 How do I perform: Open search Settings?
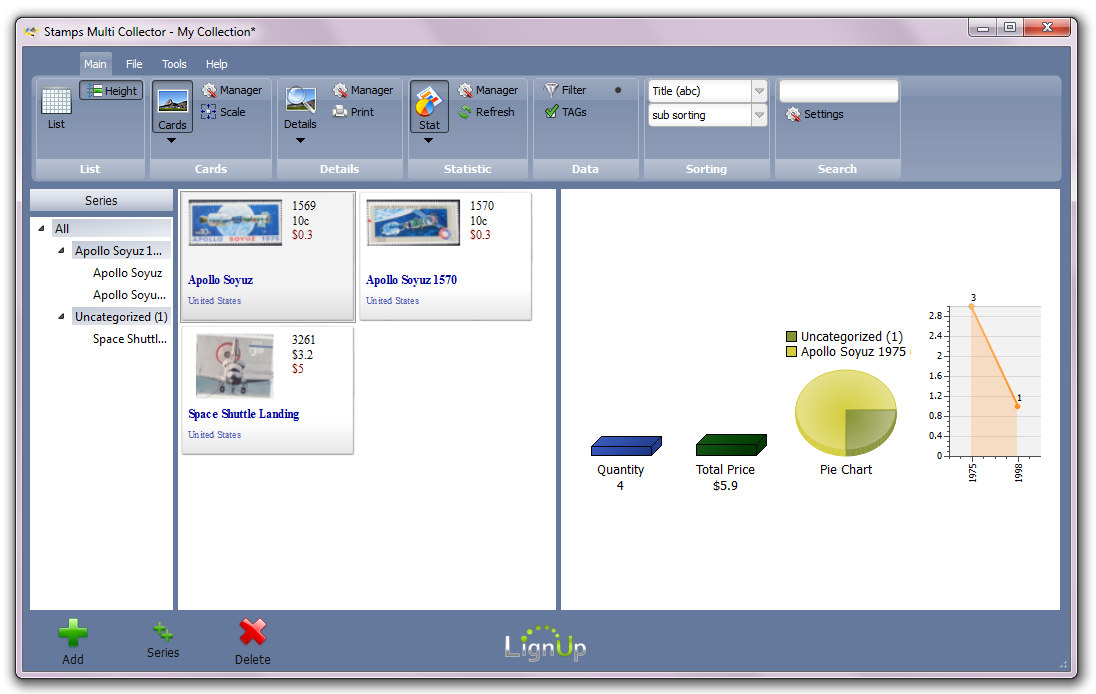coord(815,114)
